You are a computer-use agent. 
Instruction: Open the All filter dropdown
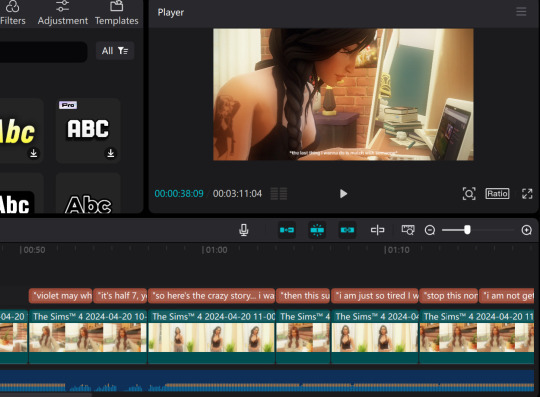[x=115, y=51]
